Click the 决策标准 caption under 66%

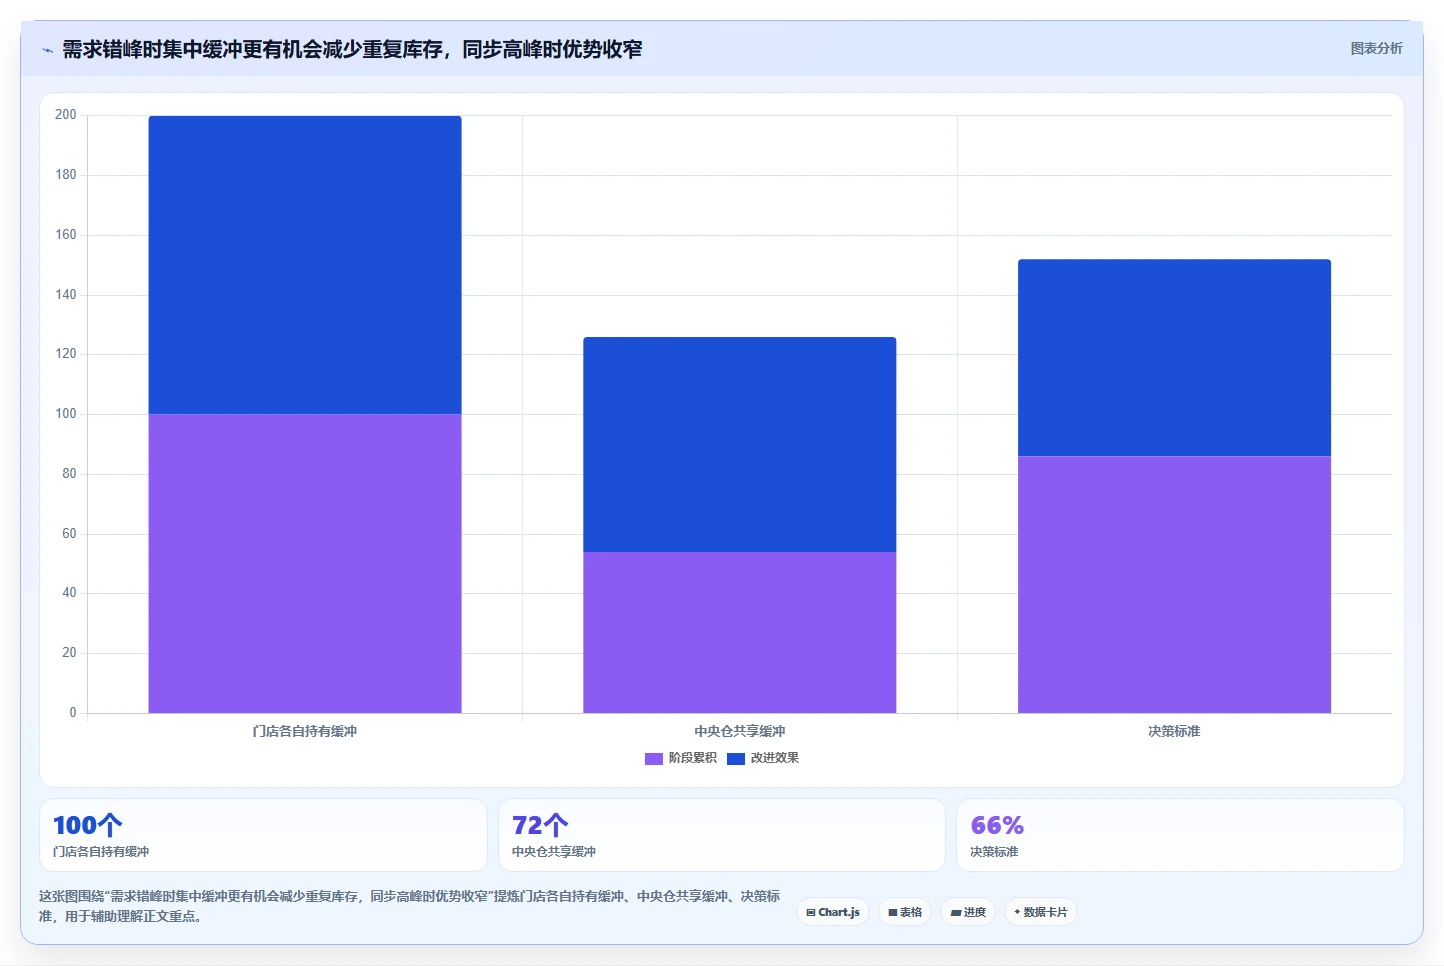994,852
